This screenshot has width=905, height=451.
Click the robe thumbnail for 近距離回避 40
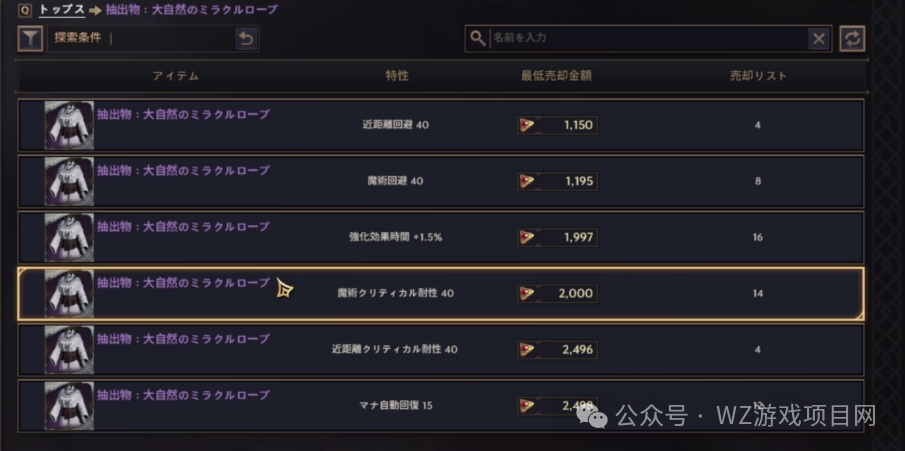tap(69, 125)
